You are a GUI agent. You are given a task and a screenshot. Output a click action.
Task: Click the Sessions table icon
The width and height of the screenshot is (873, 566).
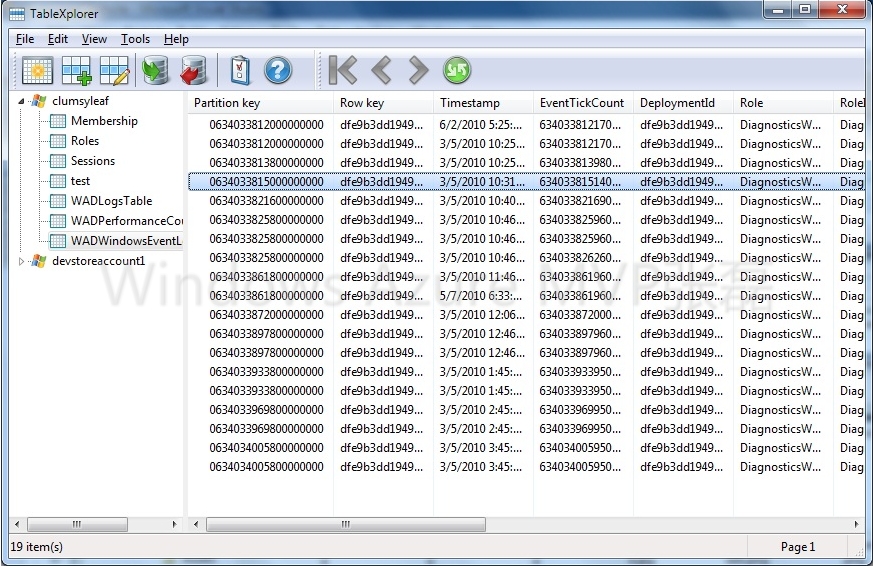pyautogui.click(x=58, y=161)
